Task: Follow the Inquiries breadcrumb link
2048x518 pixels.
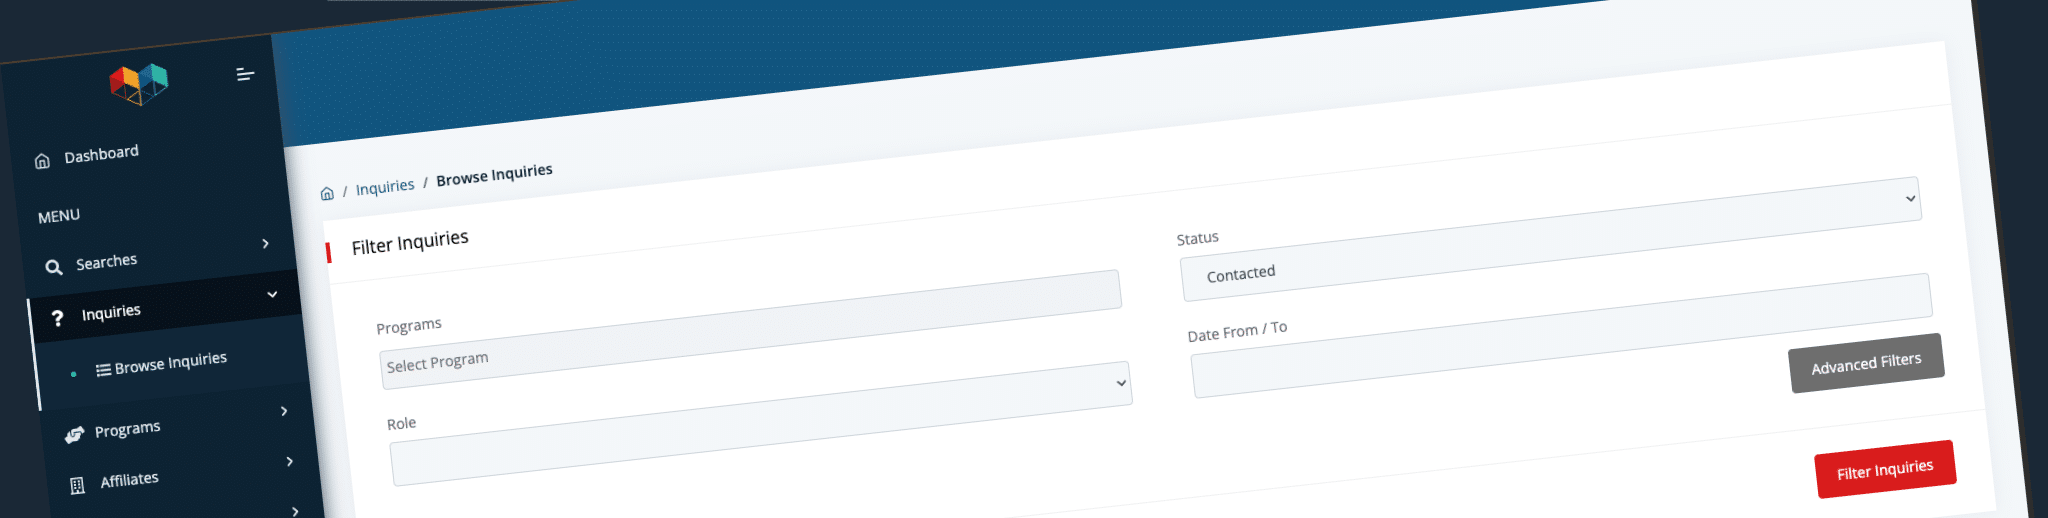Action: [x=385, y=187]
